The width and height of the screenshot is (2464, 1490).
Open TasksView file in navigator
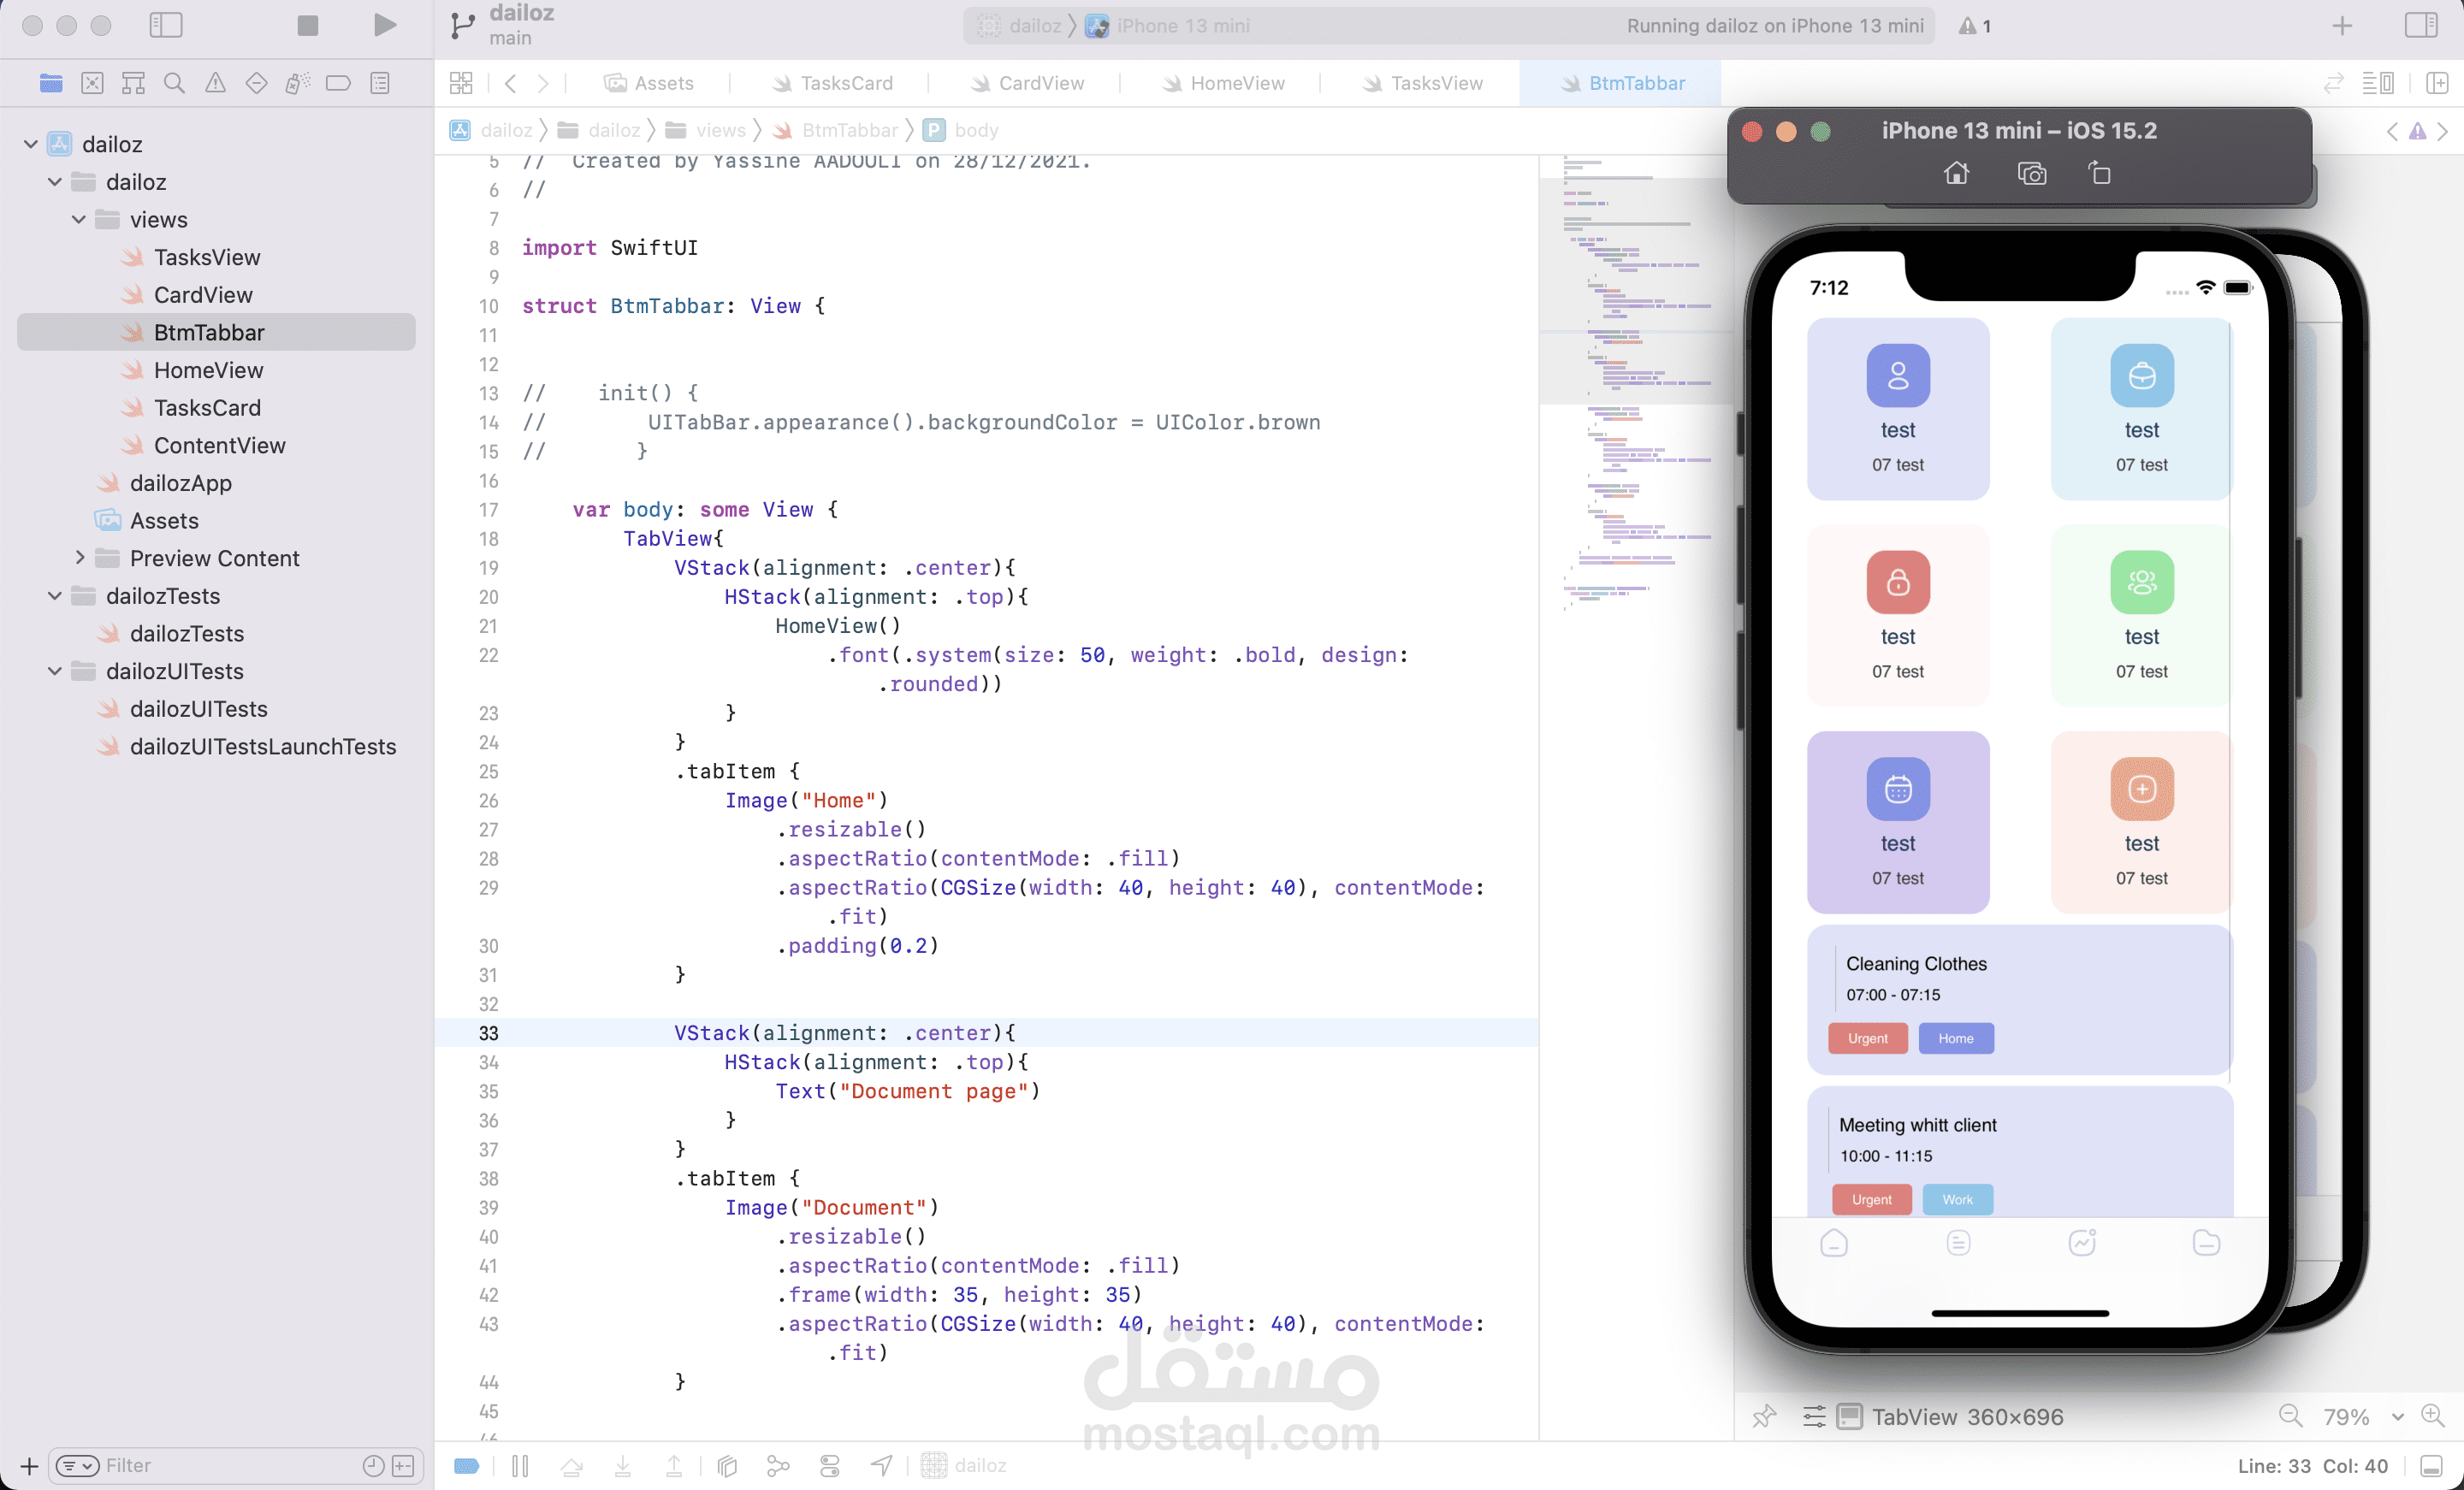[206, 257]
